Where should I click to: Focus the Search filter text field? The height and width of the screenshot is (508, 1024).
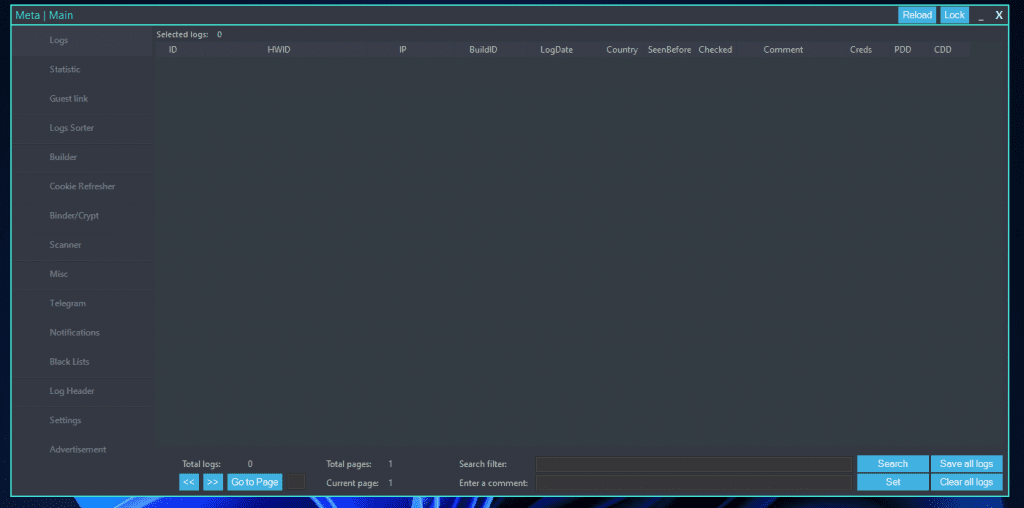(693, 464)
